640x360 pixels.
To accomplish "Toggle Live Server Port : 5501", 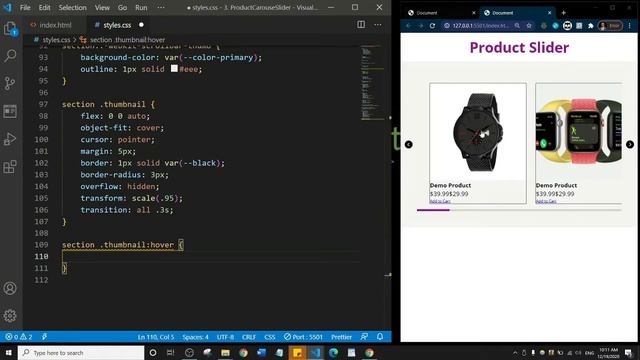I will pyautogui.click(x=303, y=337).
